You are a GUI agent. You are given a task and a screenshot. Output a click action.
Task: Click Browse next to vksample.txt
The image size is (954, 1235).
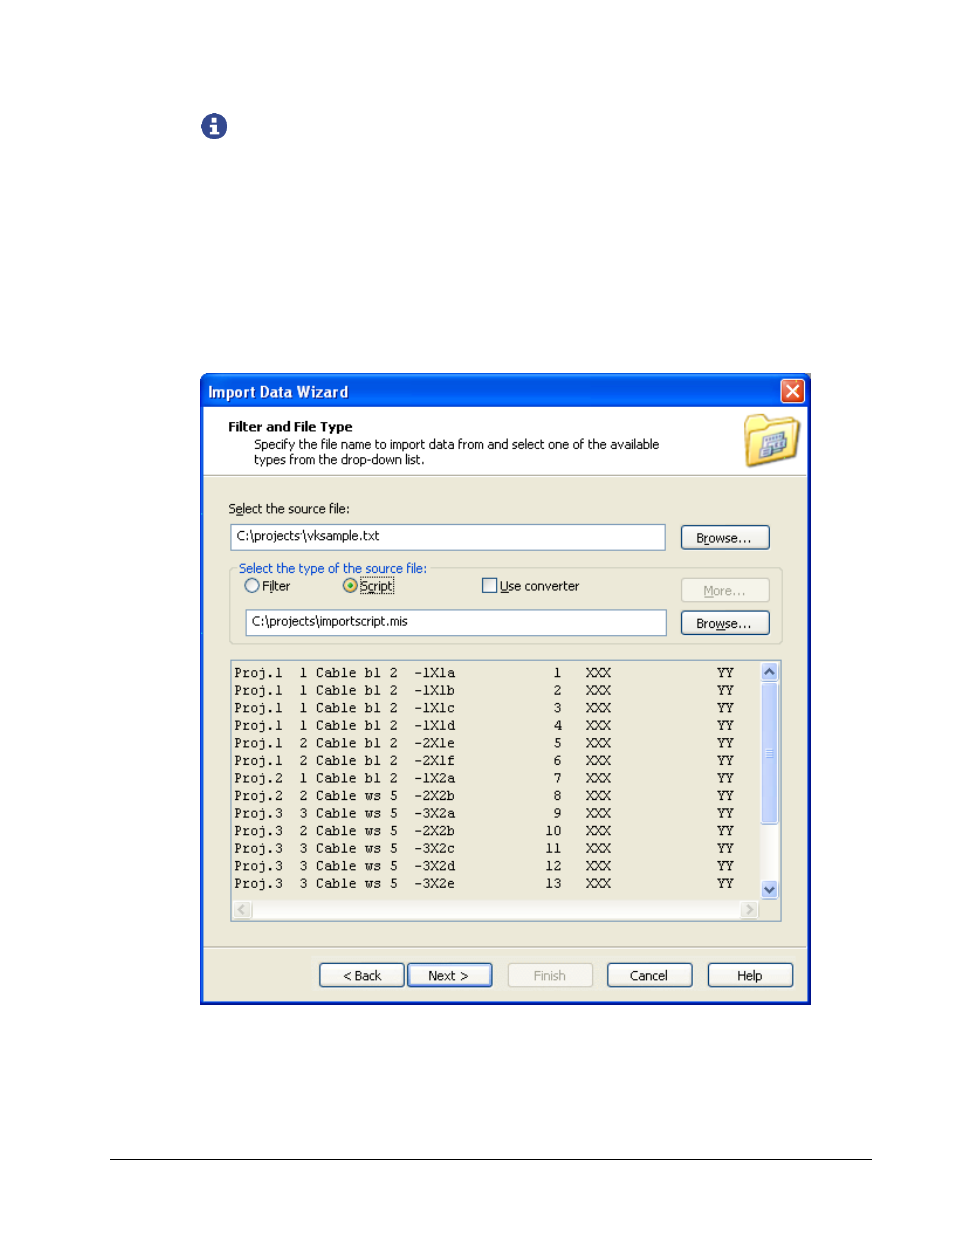tap(725, 538)
